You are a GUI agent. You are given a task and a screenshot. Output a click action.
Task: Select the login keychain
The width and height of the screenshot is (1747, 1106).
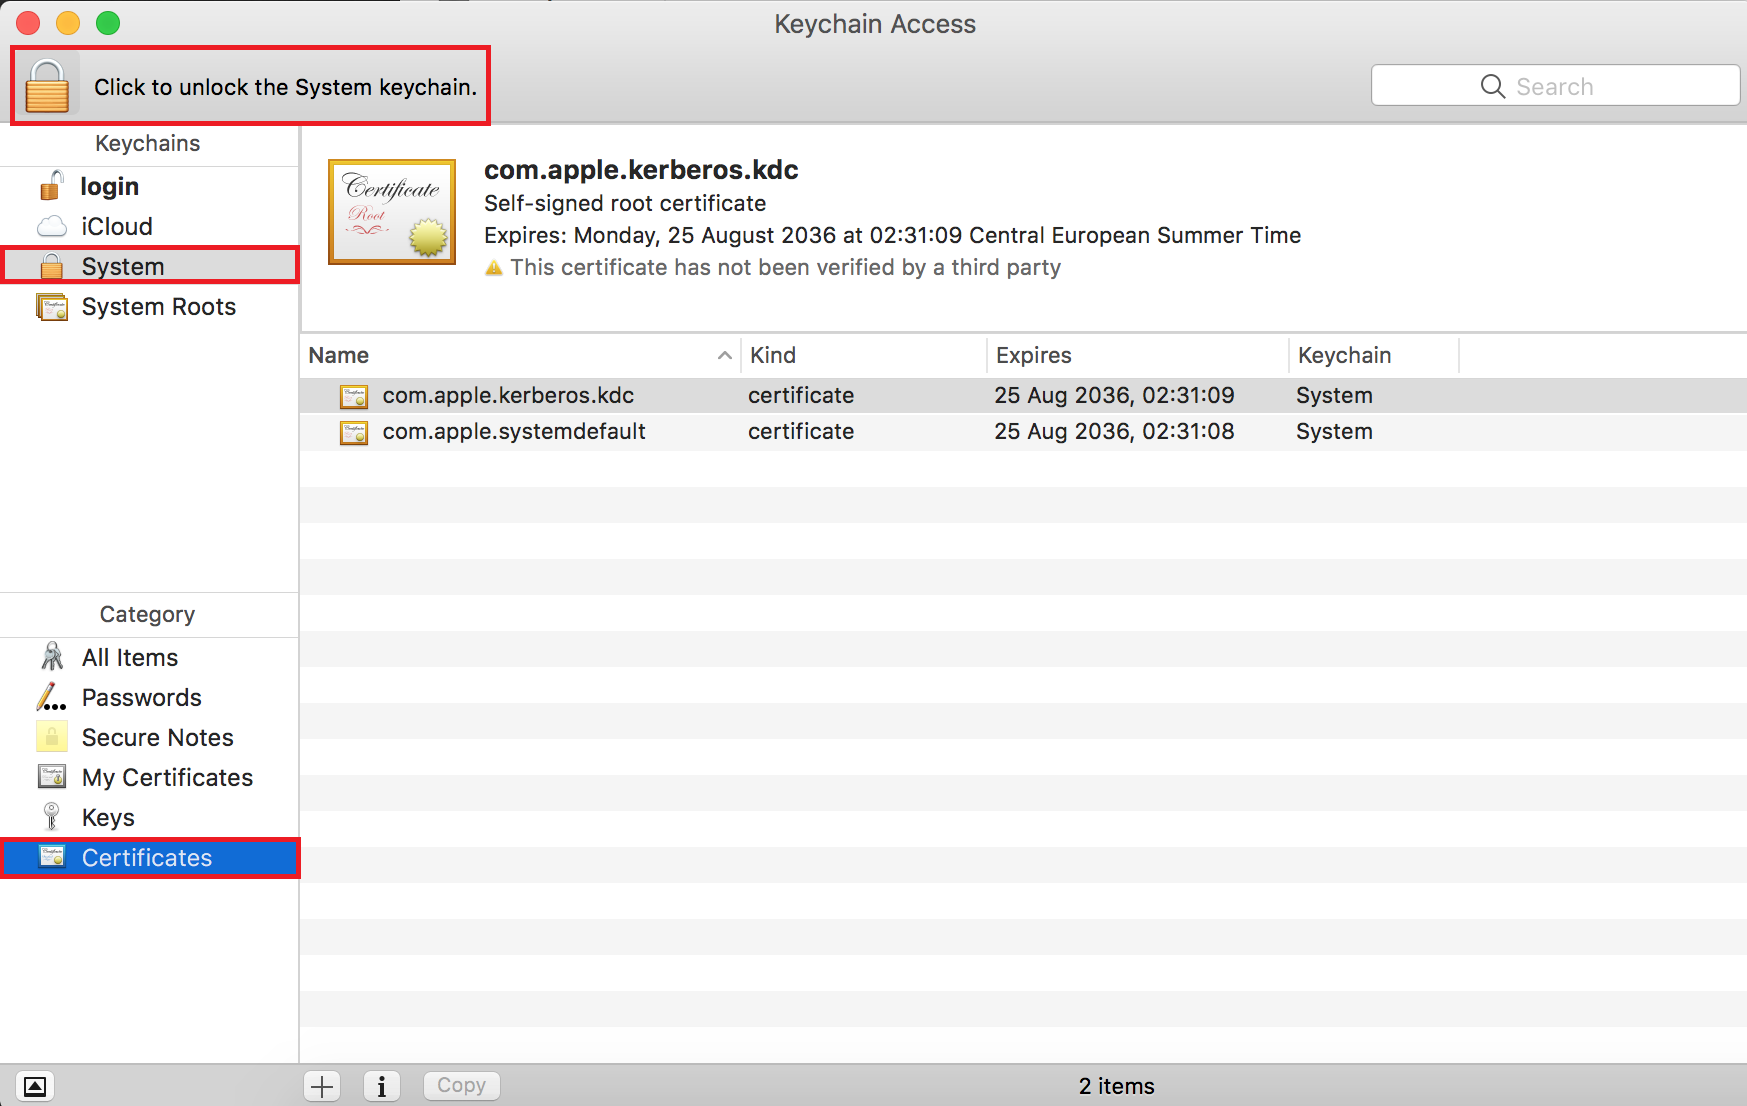[x=149, y=187]
